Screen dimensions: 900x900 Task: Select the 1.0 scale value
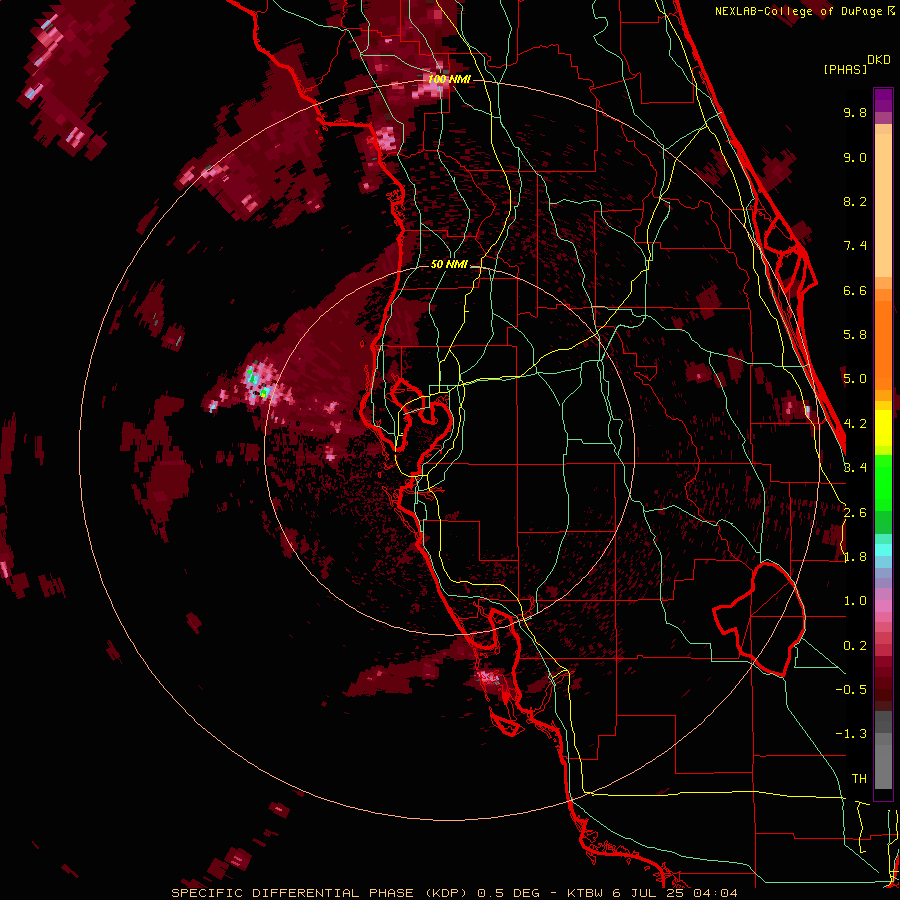(855, 601)
